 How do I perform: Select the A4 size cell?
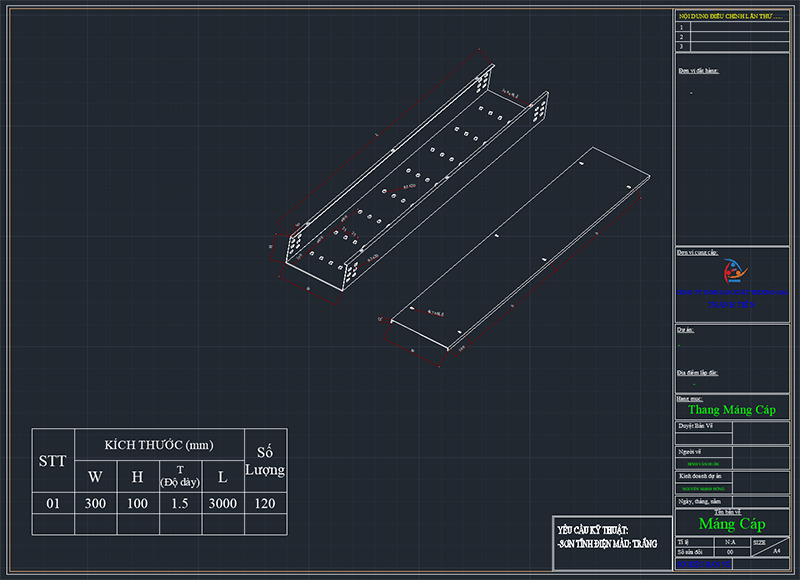[x=777, y=551]
